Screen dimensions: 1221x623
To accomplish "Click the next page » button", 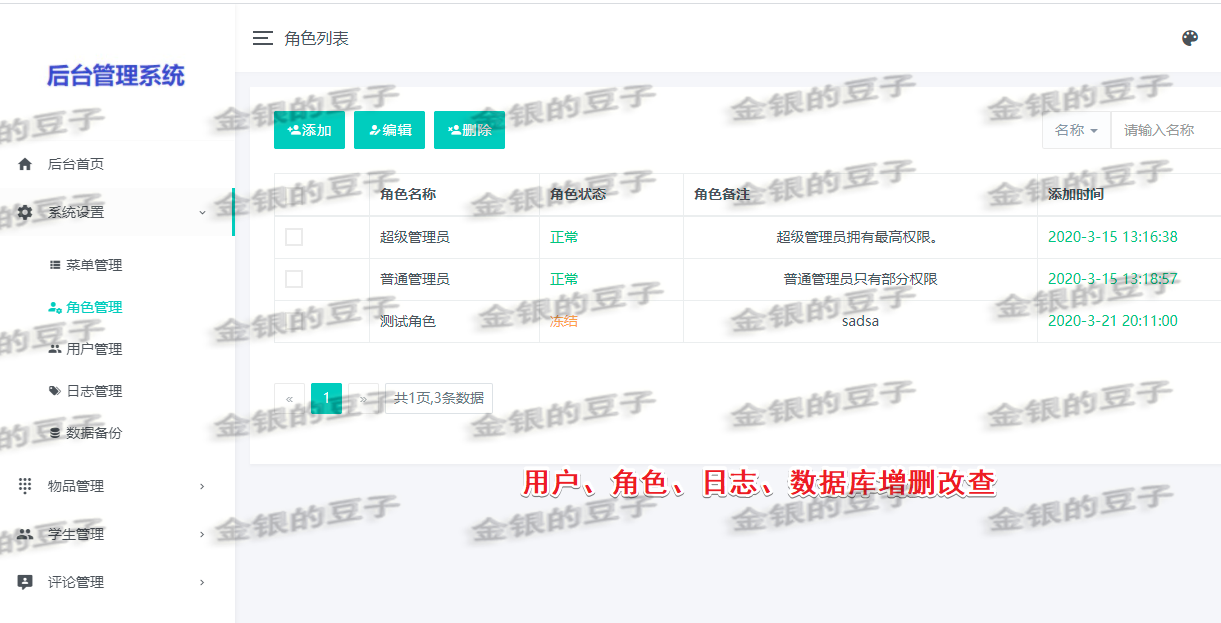I will pos(363,398).
